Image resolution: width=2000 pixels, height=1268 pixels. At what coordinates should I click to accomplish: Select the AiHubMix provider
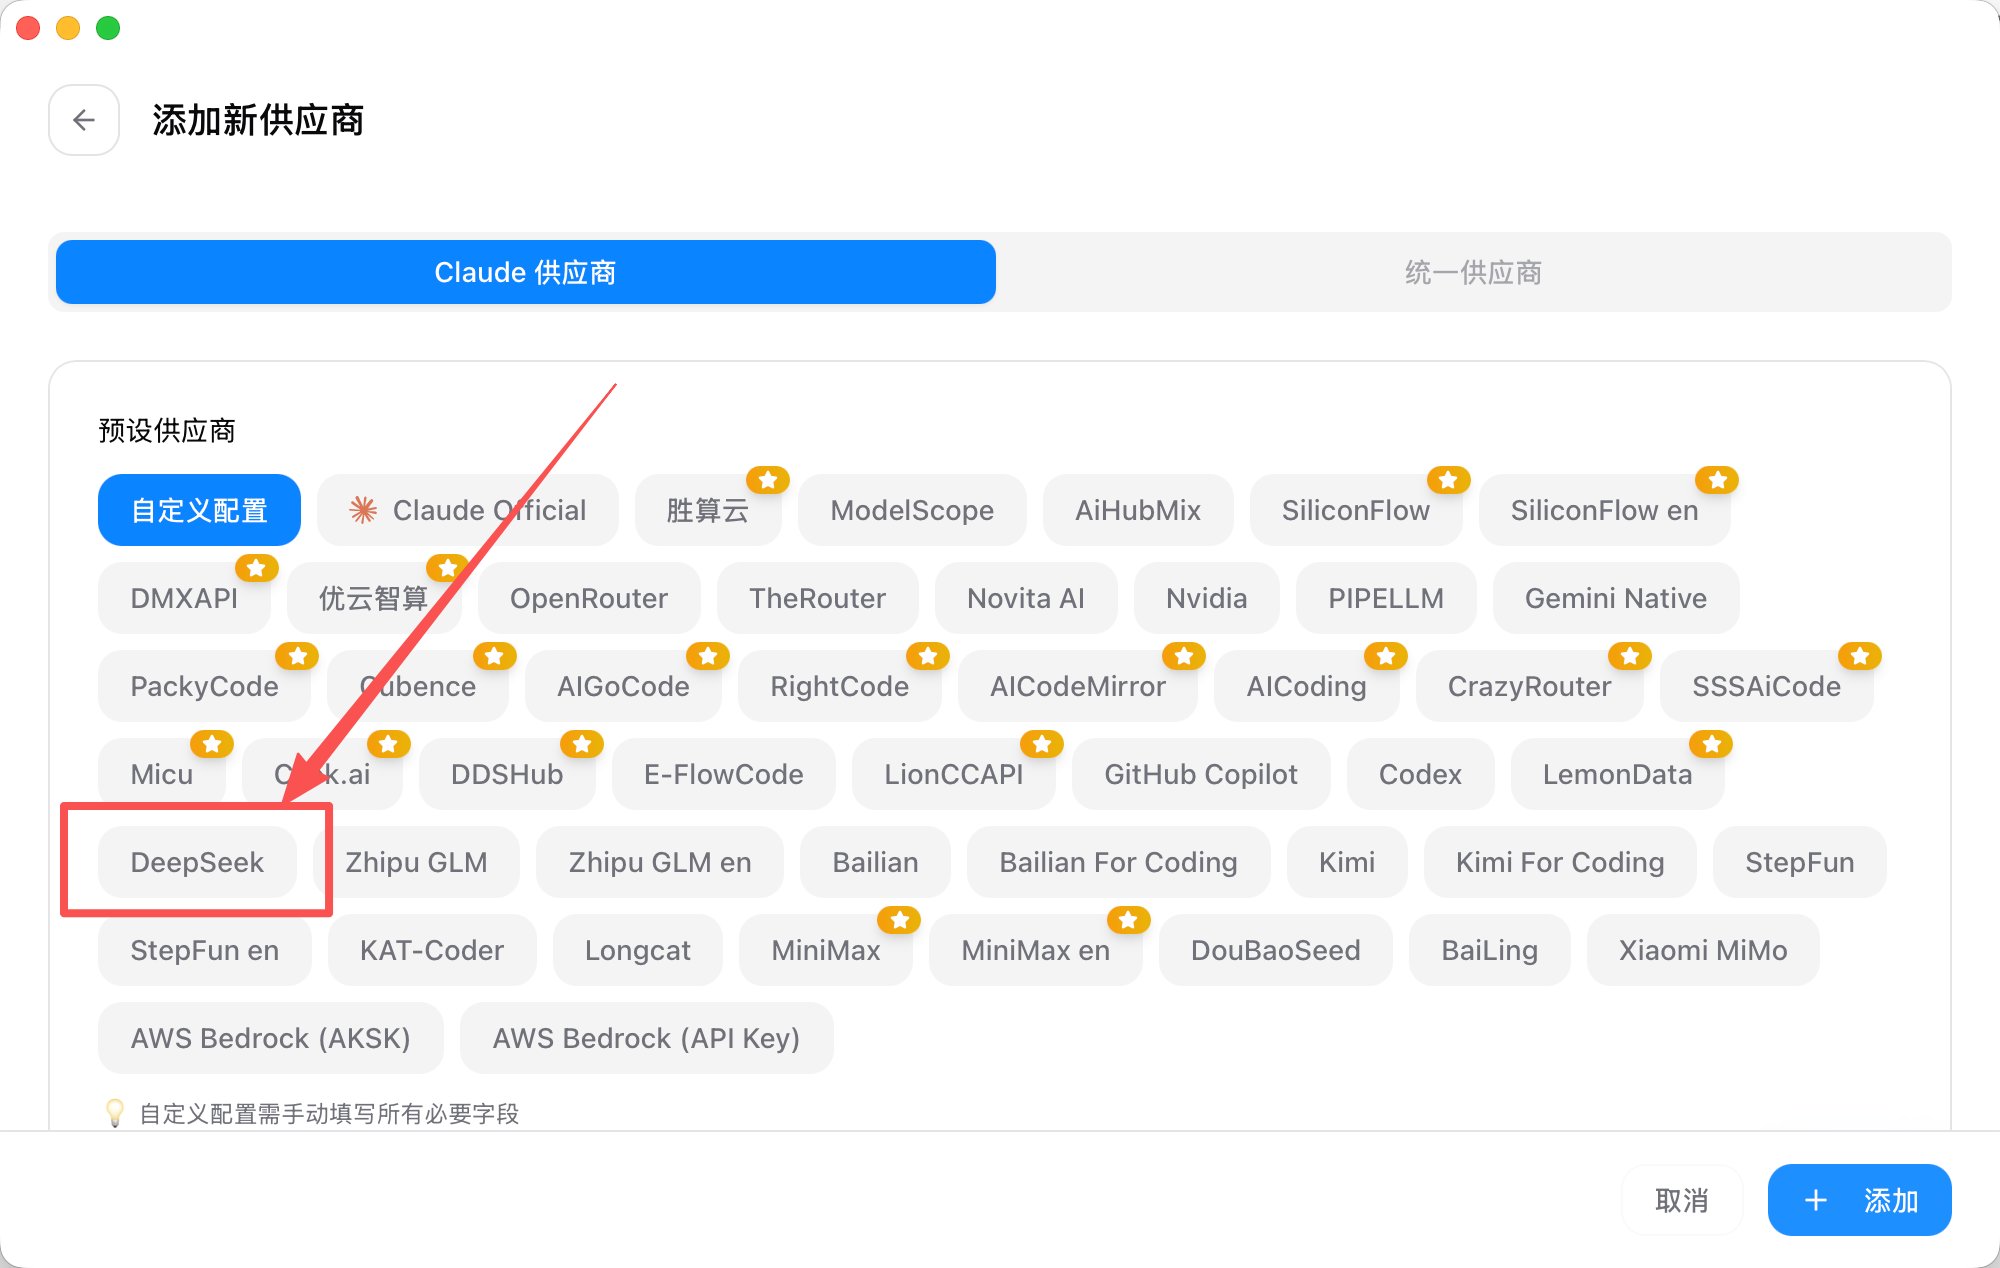pyautogui.click(x=1138, y=510)
